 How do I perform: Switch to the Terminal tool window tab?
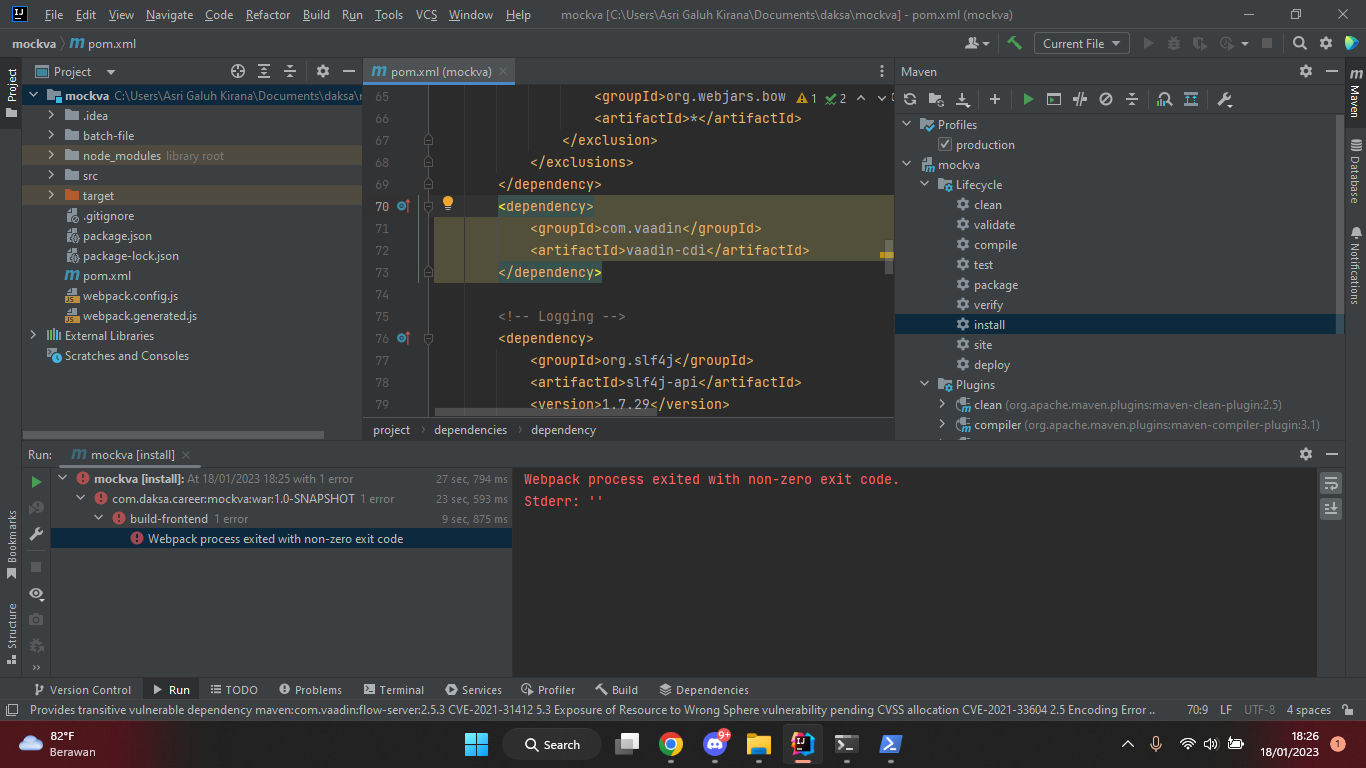[x=392, y=690]
